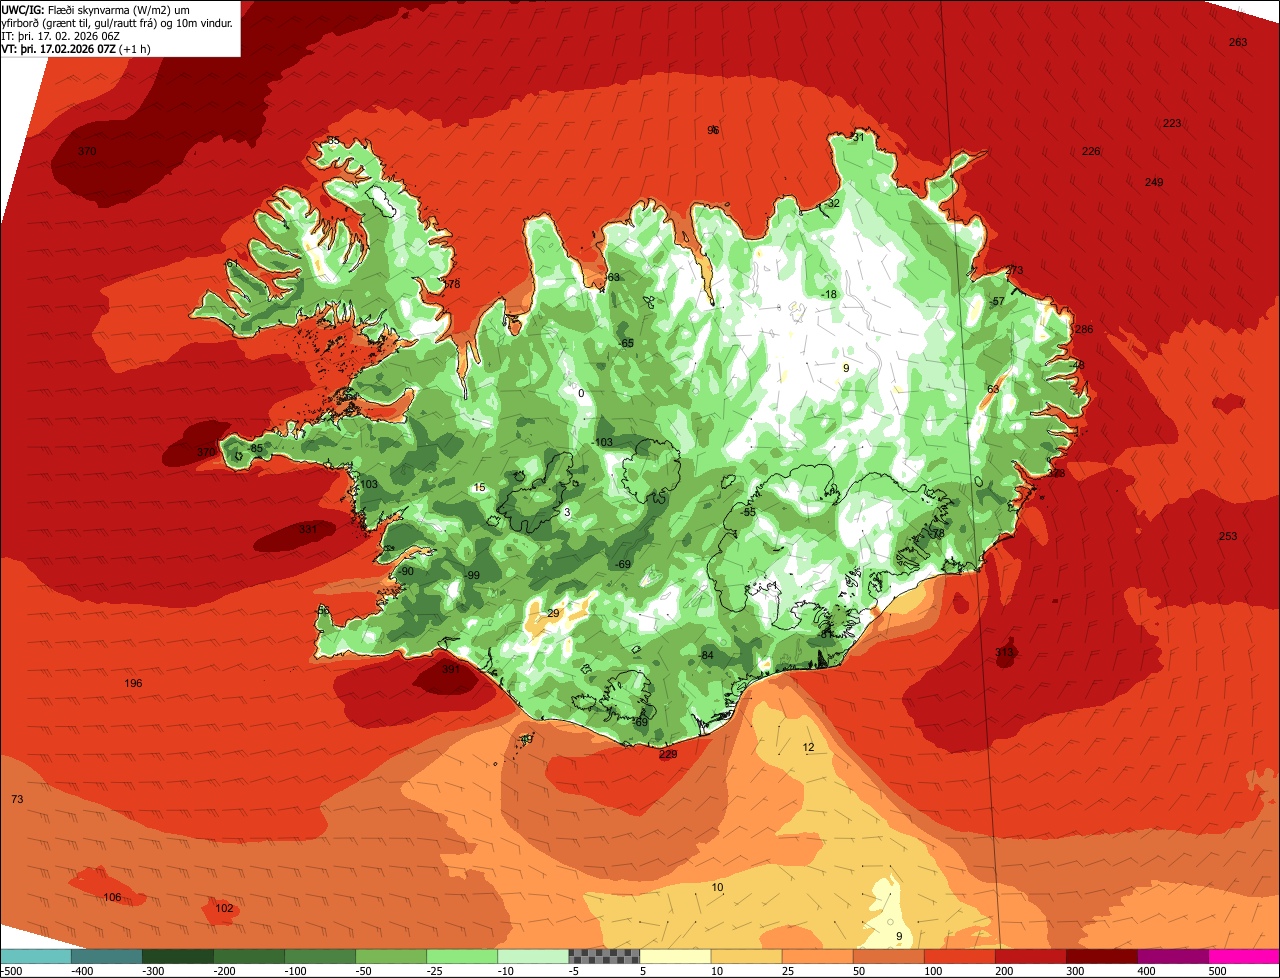Pick the dark red legend swatch between 300 and 400
The width and height of the screenshot is (1280, 978).
coord(1102,956)
